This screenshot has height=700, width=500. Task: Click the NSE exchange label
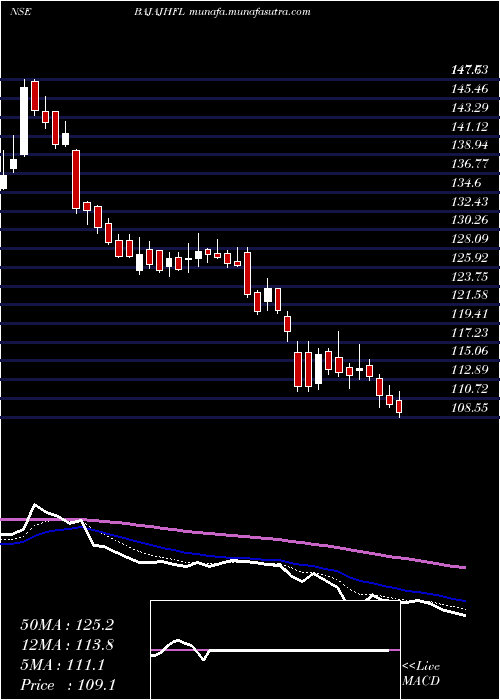pyautogui.click(x=20, y=12)
